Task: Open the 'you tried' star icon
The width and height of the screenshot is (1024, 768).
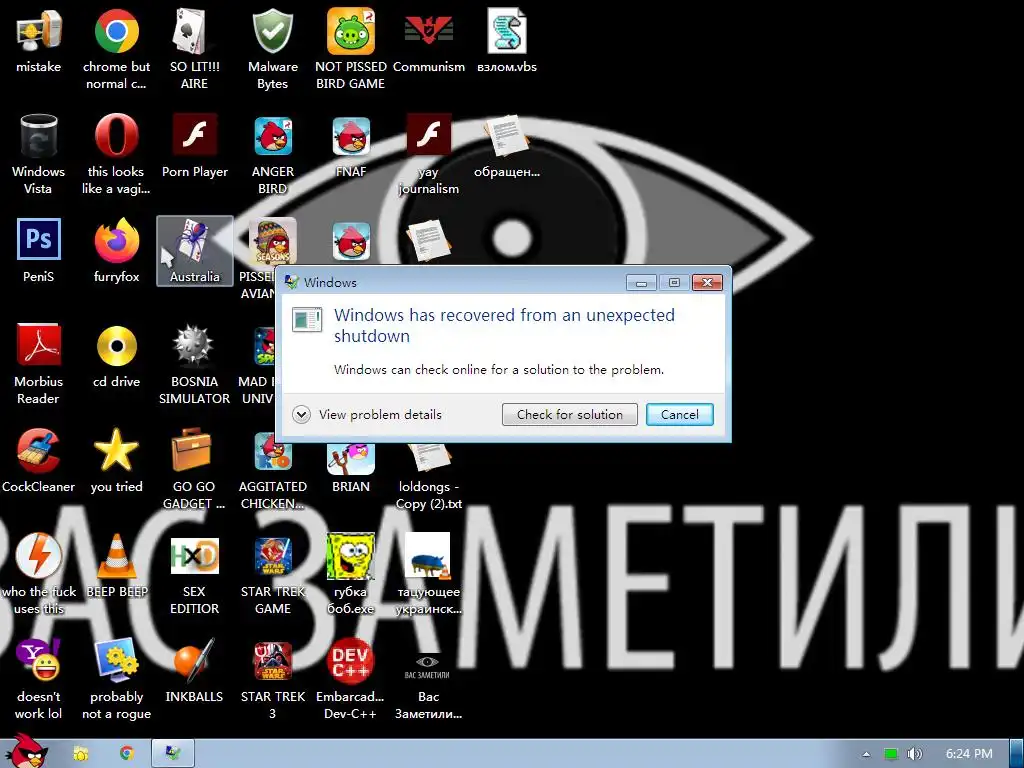Action: [x=116, y=450]
